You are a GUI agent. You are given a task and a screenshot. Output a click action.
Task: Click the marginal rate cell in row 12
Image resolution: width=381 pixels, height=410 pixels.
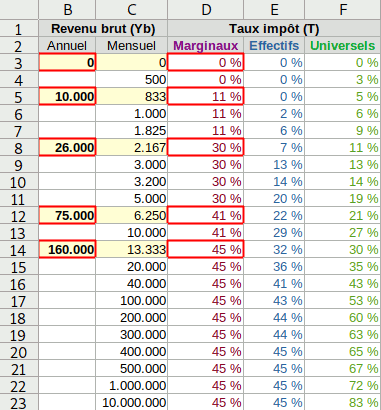click(206, 216)
